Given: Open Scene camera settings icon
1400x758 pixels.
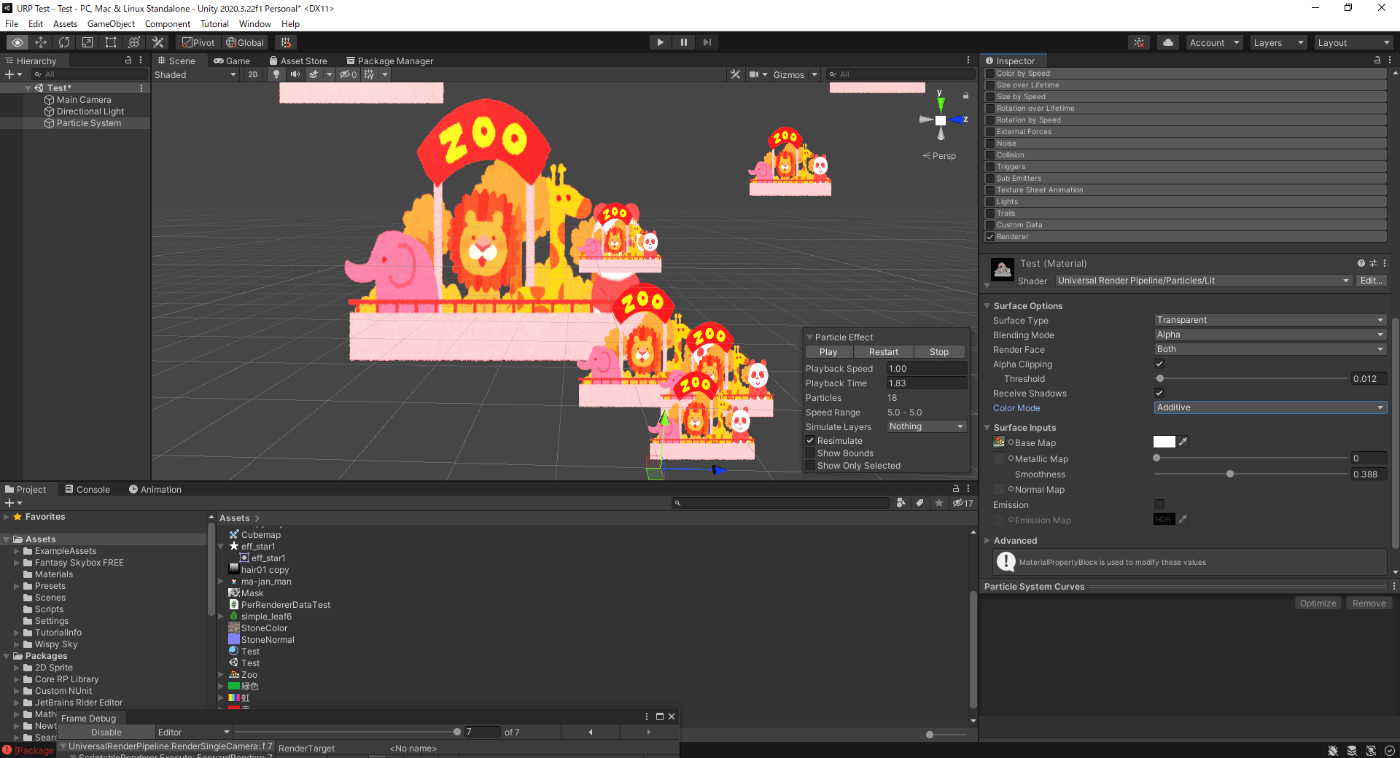Looking at the screenshot, I should click(x=753, y=74).
